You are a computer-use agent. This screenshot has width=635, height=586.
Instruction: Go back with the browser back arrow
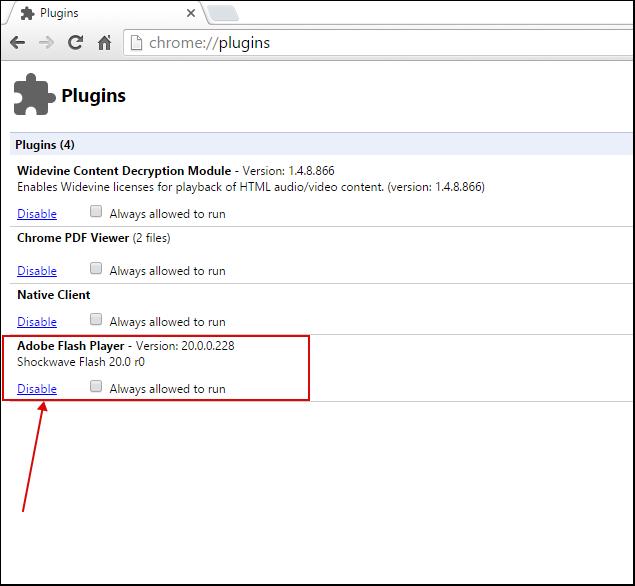(x=17, y=42)
